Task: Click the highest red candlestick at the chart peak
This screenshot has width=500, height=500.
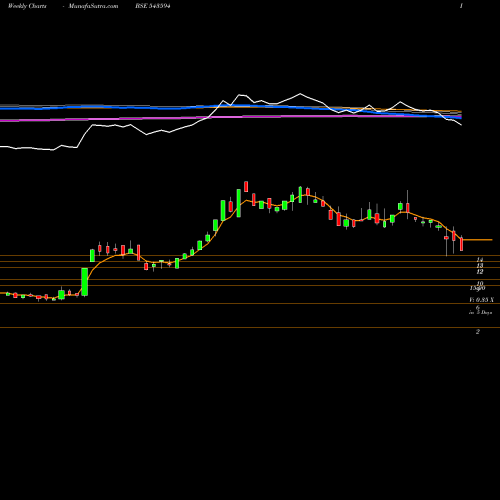Action: pyautogui.click(x=246, y=186)
